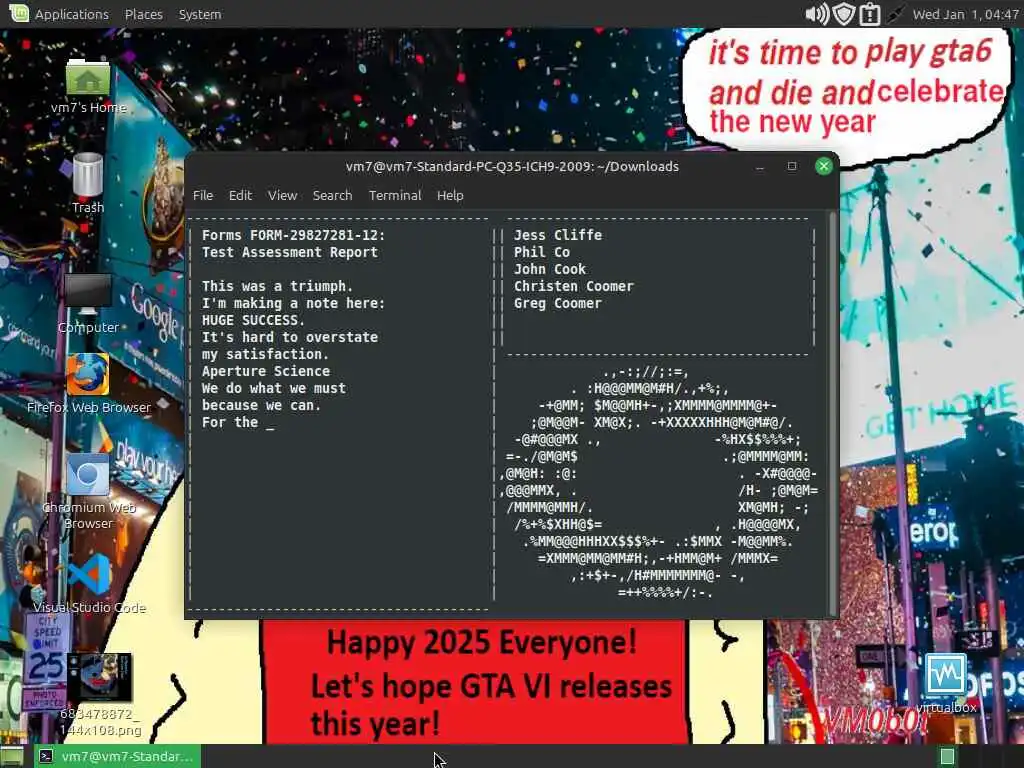Open the Places menu
This screenshot has height=768, width=1024.
[144, 14]
